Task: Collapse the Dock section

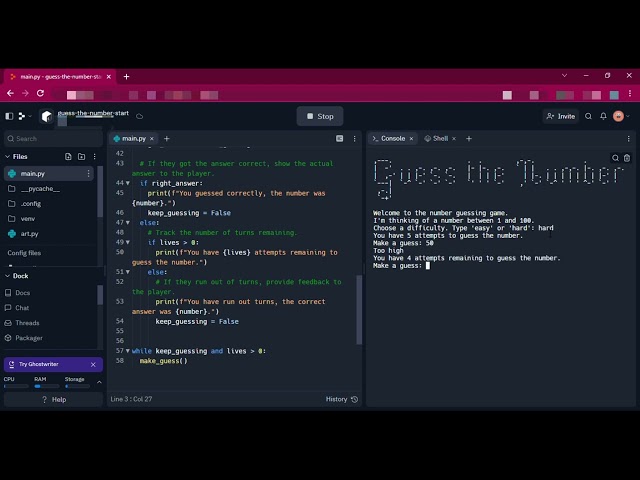Action: (x=7, y=276)
